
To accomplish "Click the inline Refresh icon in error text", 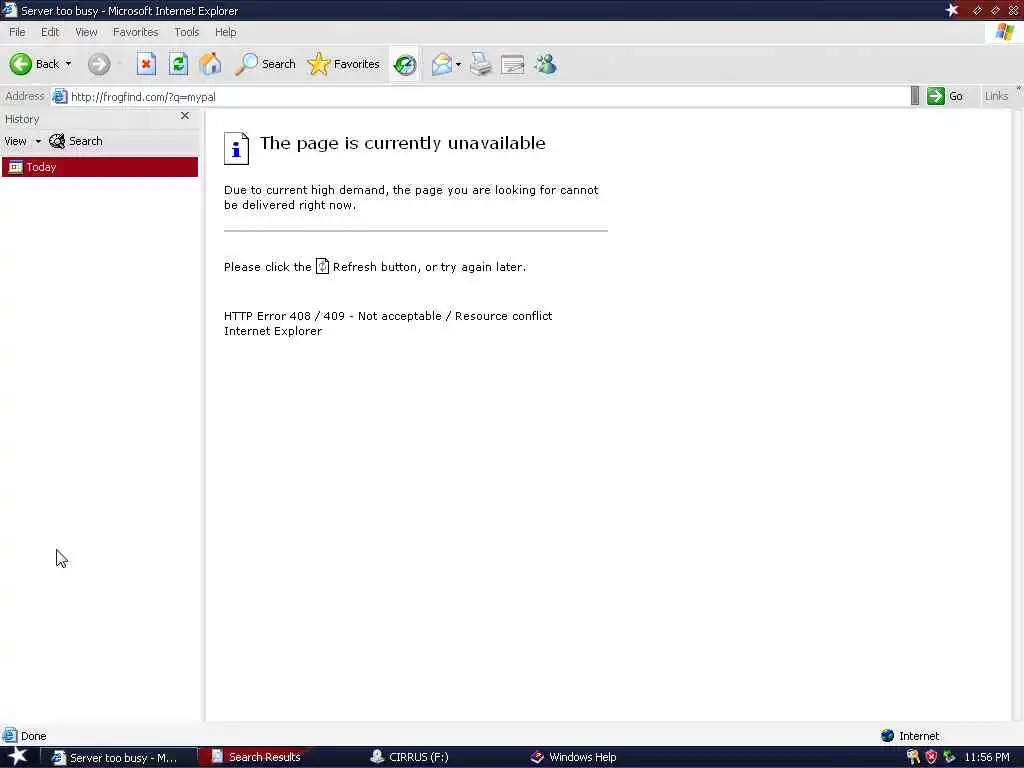I will (x=322, y=266).
